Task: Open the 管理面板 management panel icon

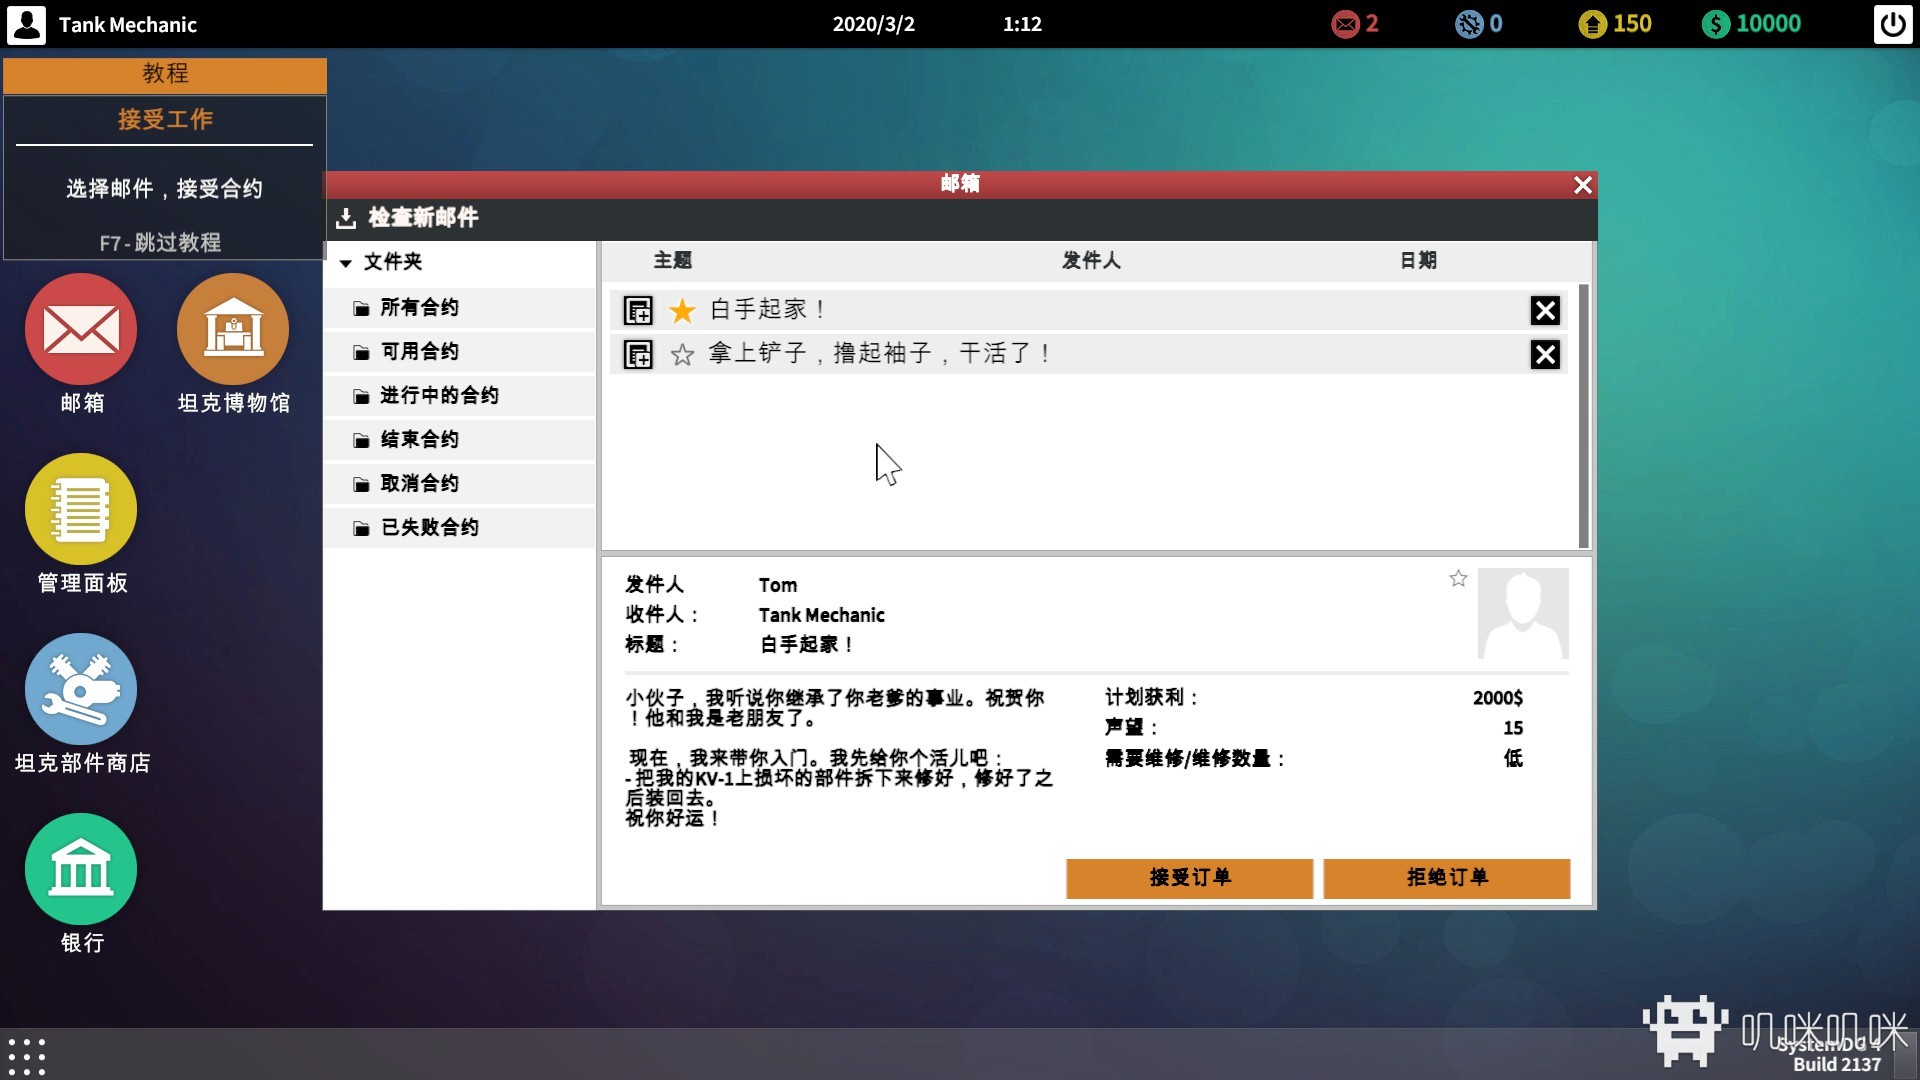Action: tap(81, 510)
